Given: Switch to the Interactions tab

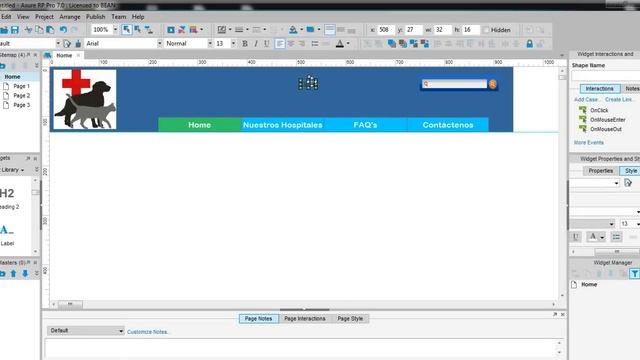Looking at the screenshot, I should pyautogui.click(x=600, y=89).
